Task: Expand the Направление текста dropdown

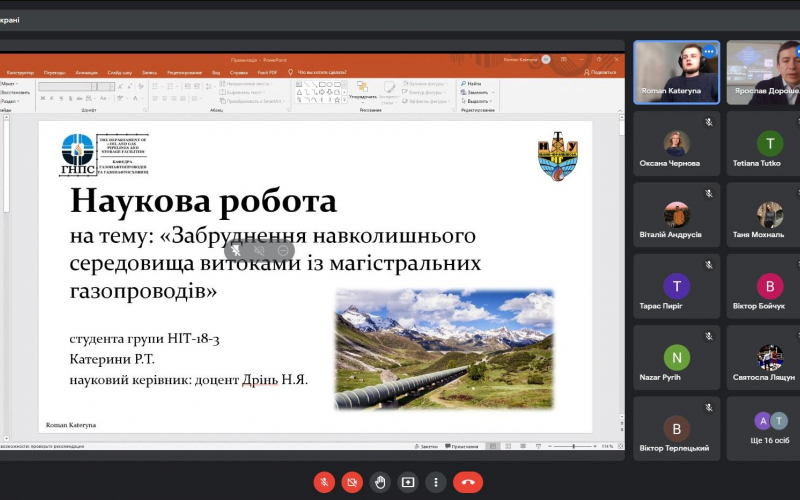Action: point(246,84)
